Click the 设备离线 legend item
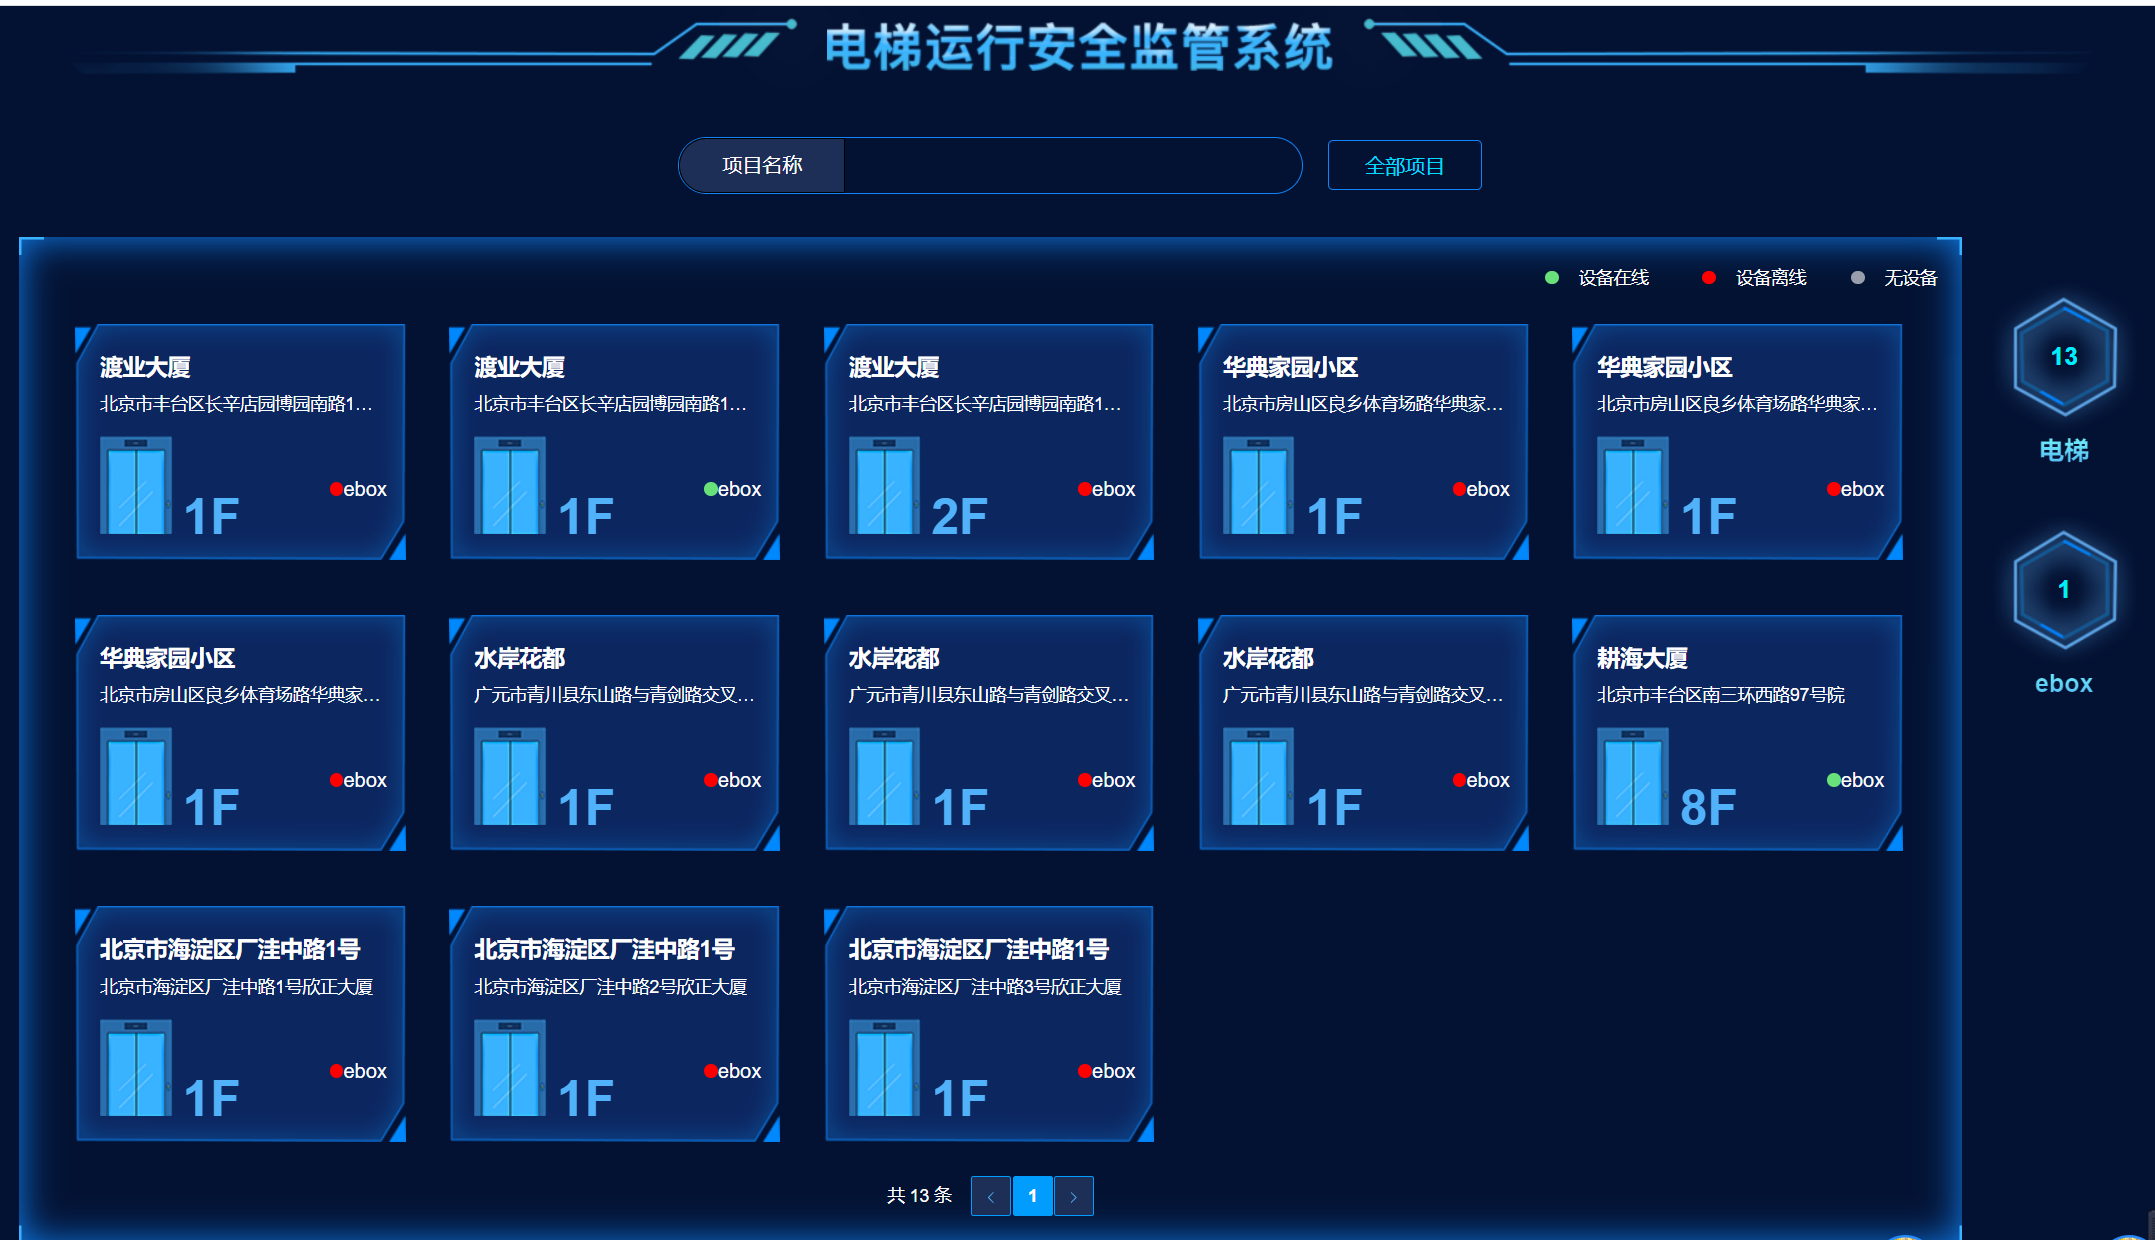2155x1240 pixels. (x=1754, y=278)
